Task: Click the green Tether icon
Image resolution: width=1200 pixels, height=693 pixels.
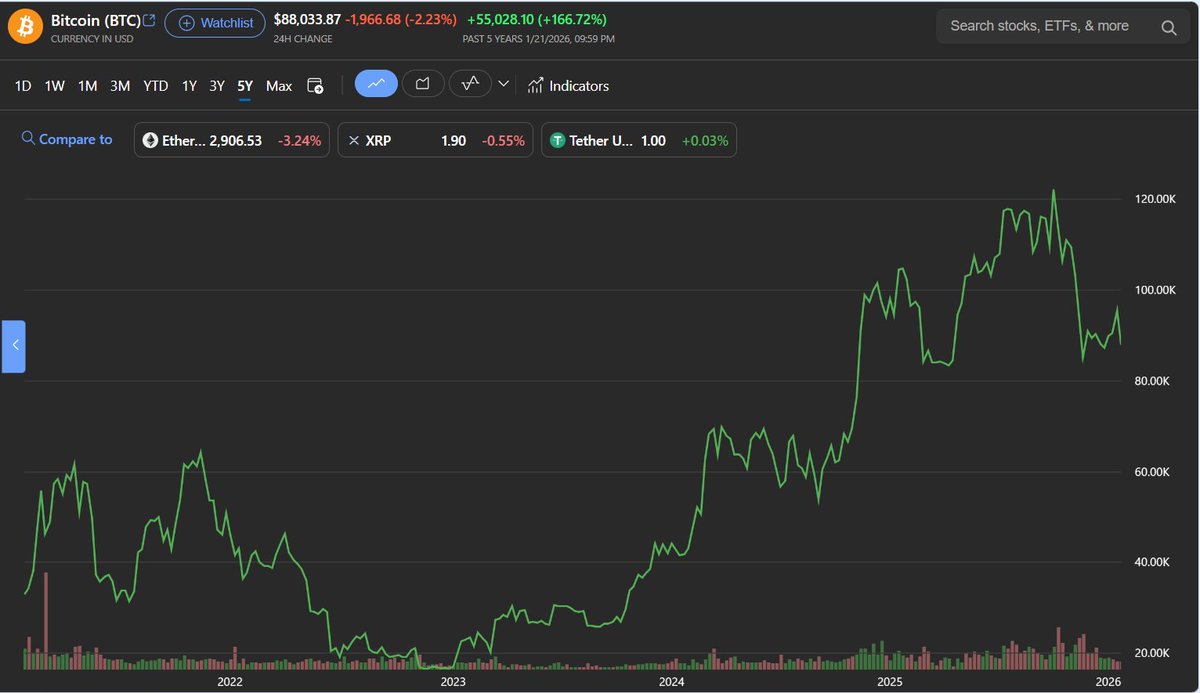Action: (x=558, y=141)
